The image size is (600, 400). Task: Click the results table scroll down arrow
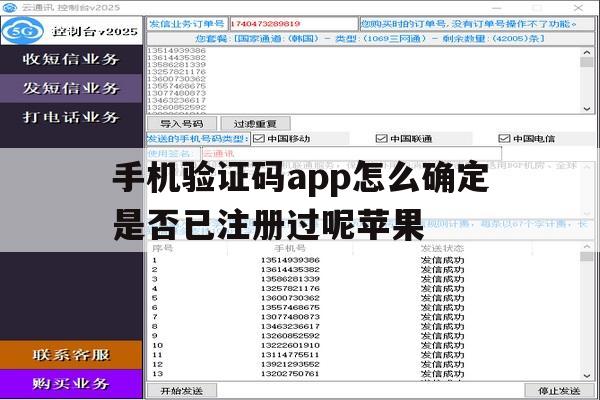coord(587,376)
